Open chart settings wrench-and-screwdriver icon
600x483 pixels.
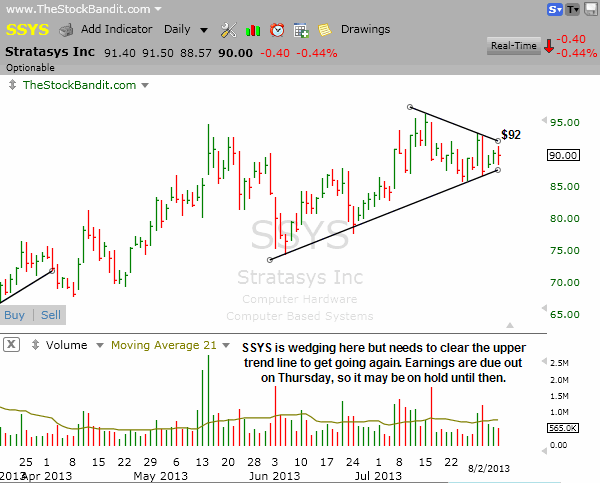point(228,30)
